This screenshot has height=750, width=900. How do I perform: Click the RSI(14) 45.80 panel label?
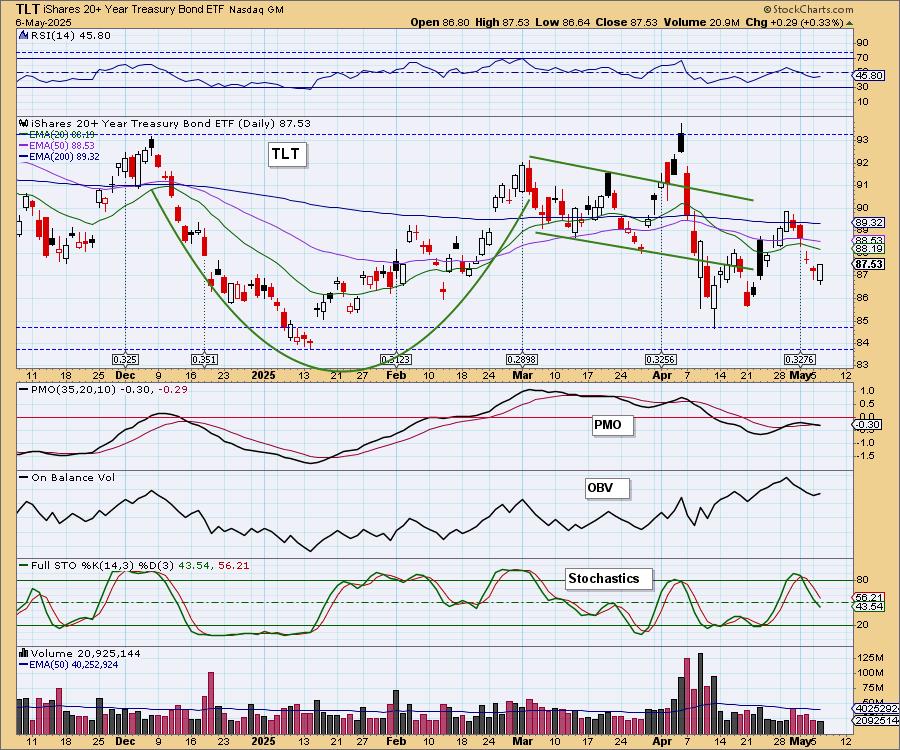pyautogui.click(x=69, y=35)
